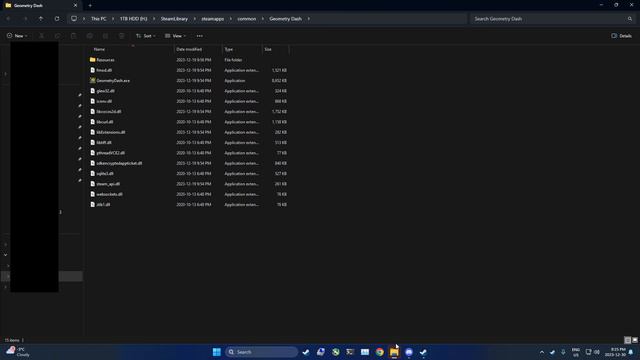
Task: Expand the chevron after SteamLibrary in the address bar
Action: point(195,19)
